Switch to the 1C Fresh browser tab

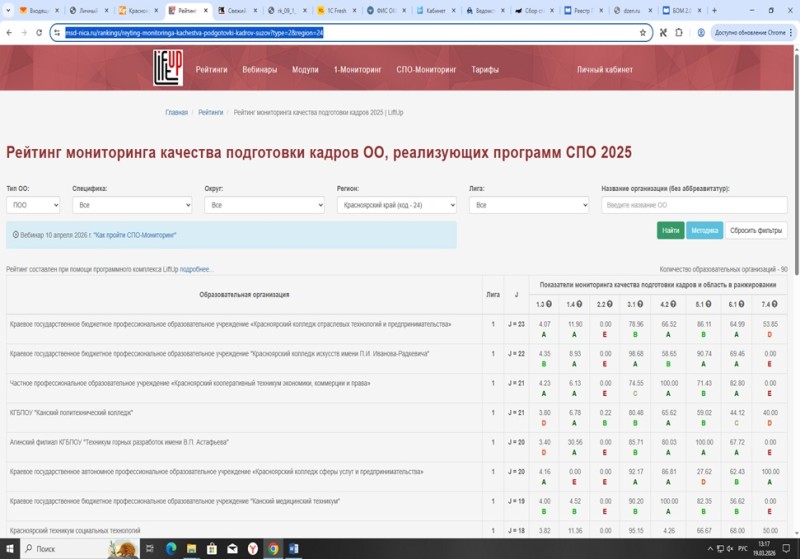pos(333,10)
